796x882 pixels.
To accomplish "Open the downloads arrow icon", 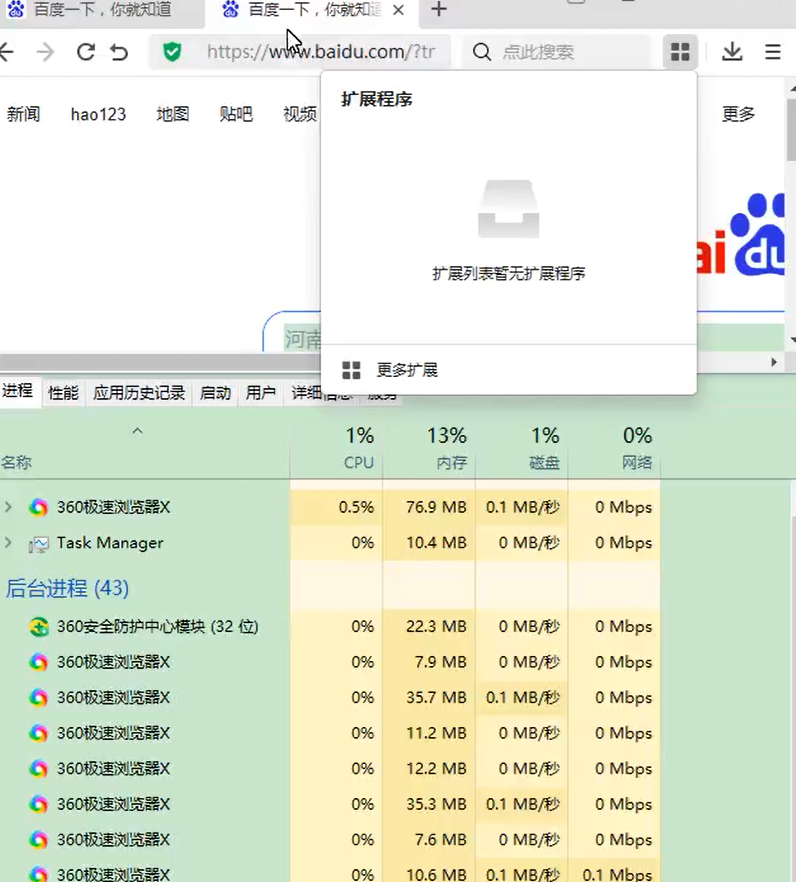I will pyautogui.click(x=732, y=52).
